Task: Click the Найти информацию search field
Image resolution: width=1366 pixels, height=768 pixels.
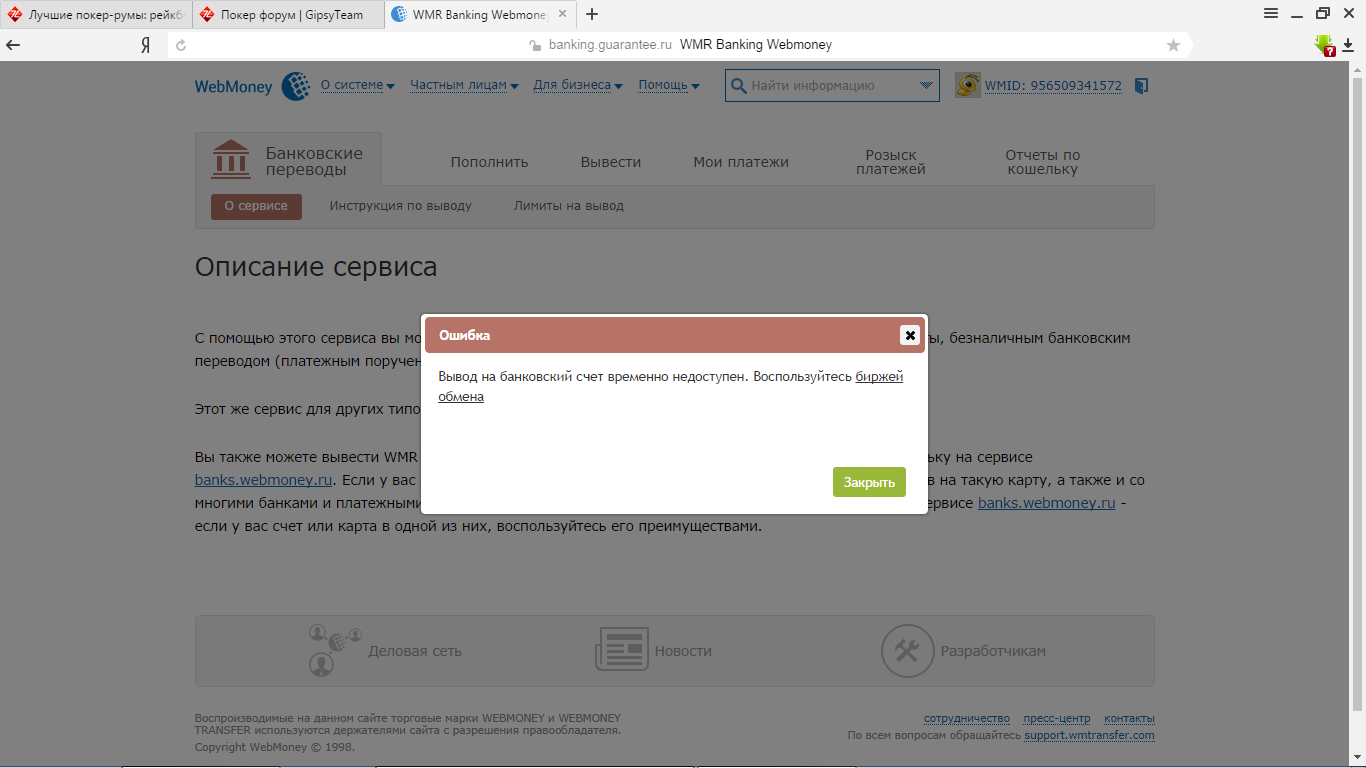Action: 832,86
